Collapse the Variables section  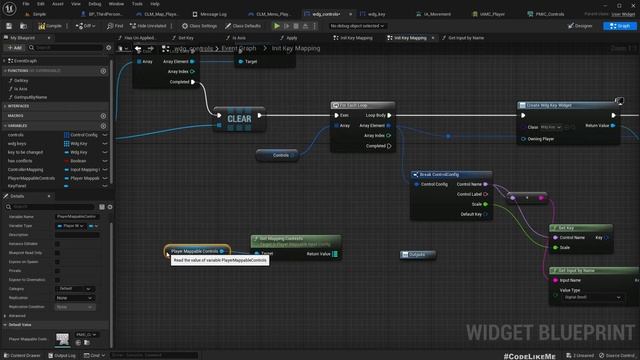tap(4, 126)
